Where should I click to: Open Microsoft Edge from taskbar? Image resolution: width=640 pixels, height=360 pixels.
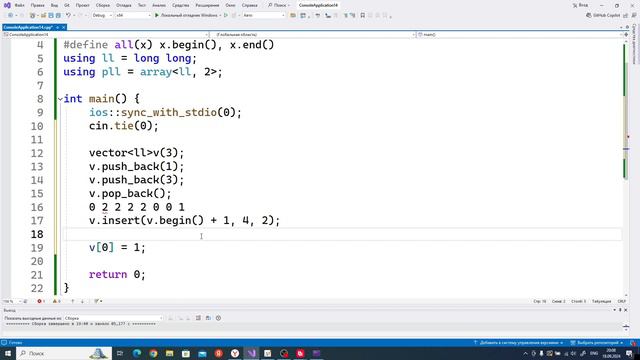137,353
